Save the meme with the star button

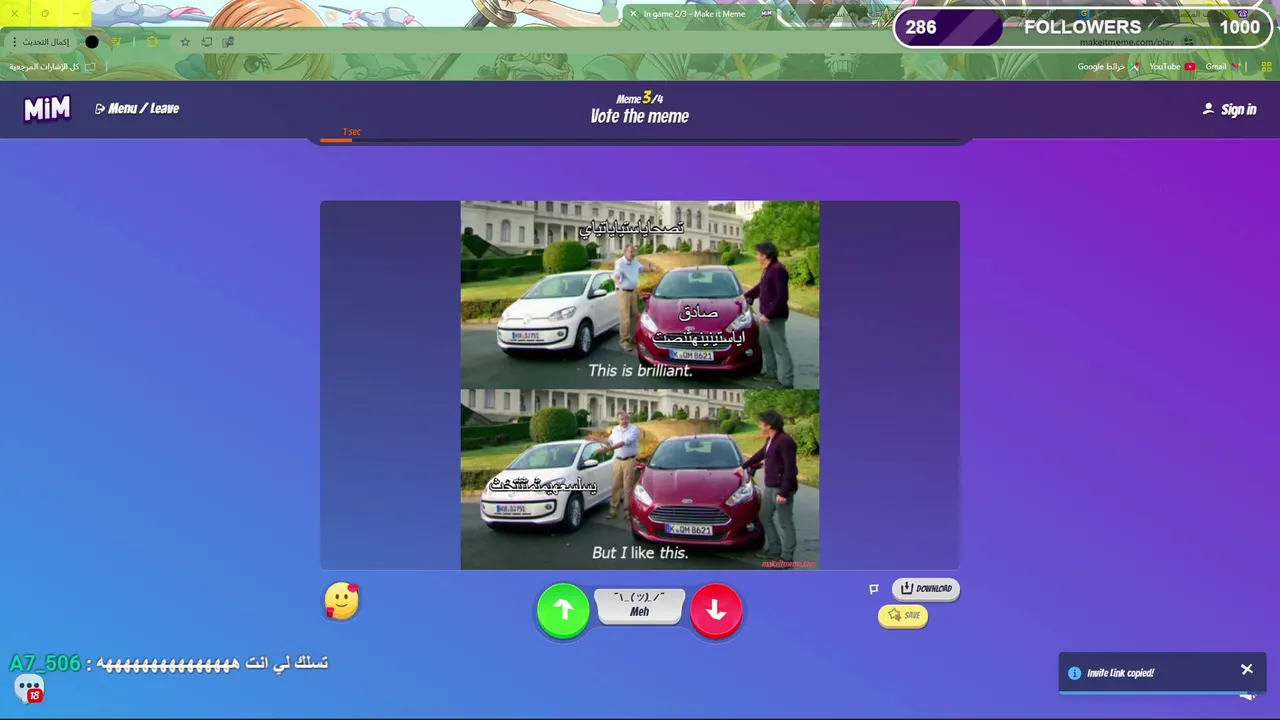[x=903, y=616]
